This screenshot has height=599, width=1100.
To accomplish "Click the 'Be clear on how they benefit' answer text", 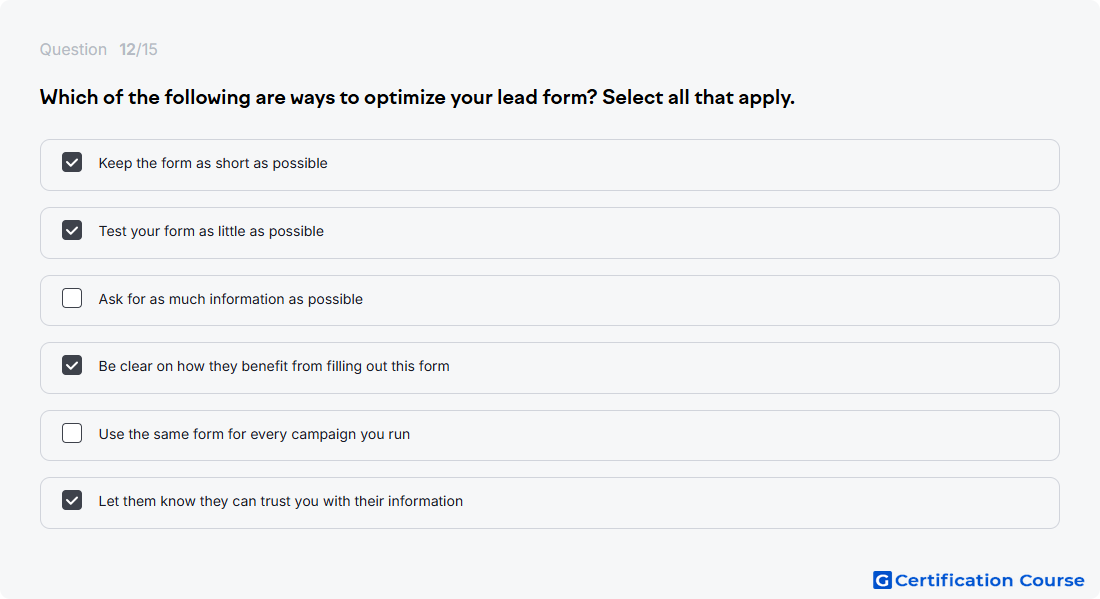I will [274, 366].
